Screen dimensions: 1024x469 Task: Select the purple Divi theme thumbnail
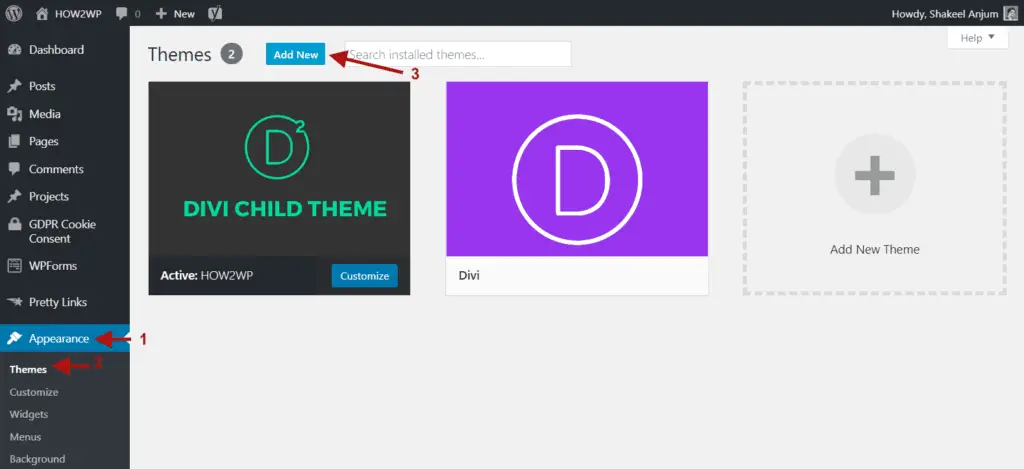coord(577,169)
